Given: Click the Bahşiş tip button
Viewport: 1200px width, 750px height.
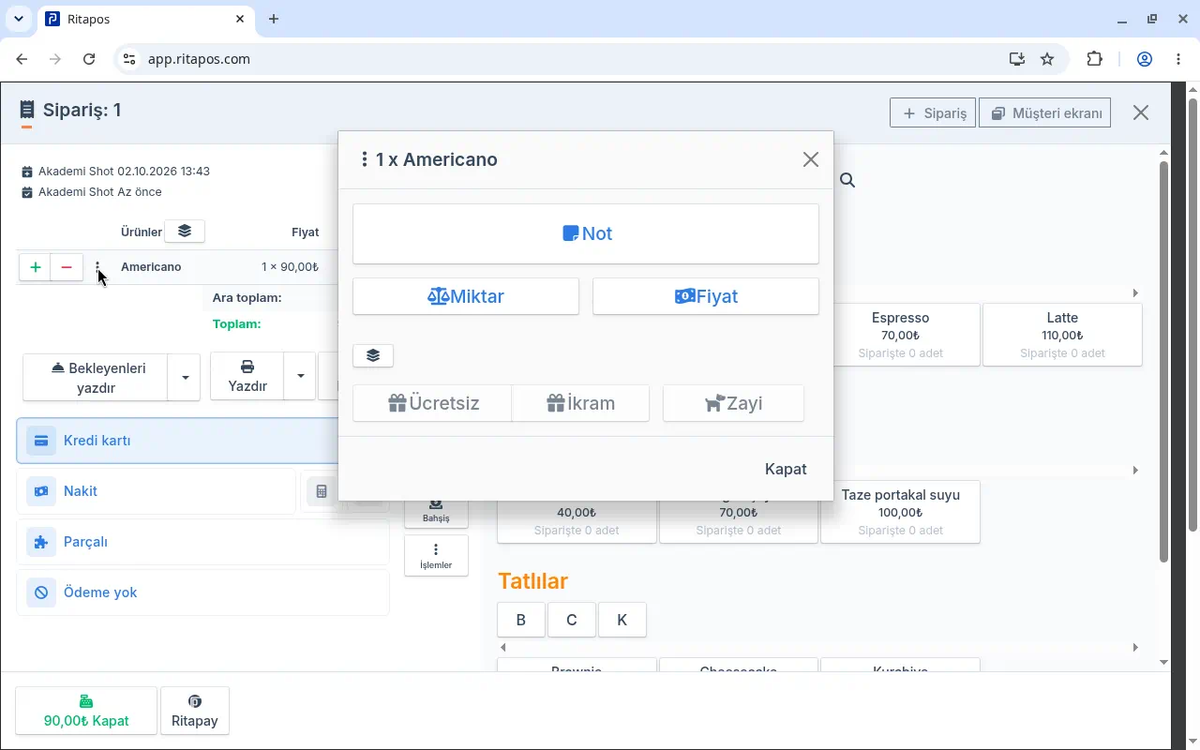Looking at the screenshot, I should tap(436, 510).
